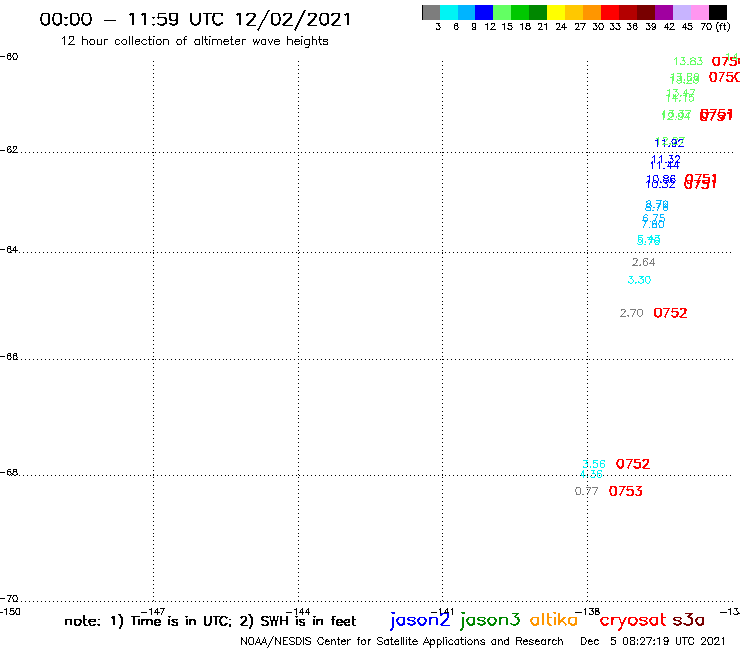Viewport: 740px width, 650px height.
Task: Click the purple legend swatch
Action: [664, 12]
